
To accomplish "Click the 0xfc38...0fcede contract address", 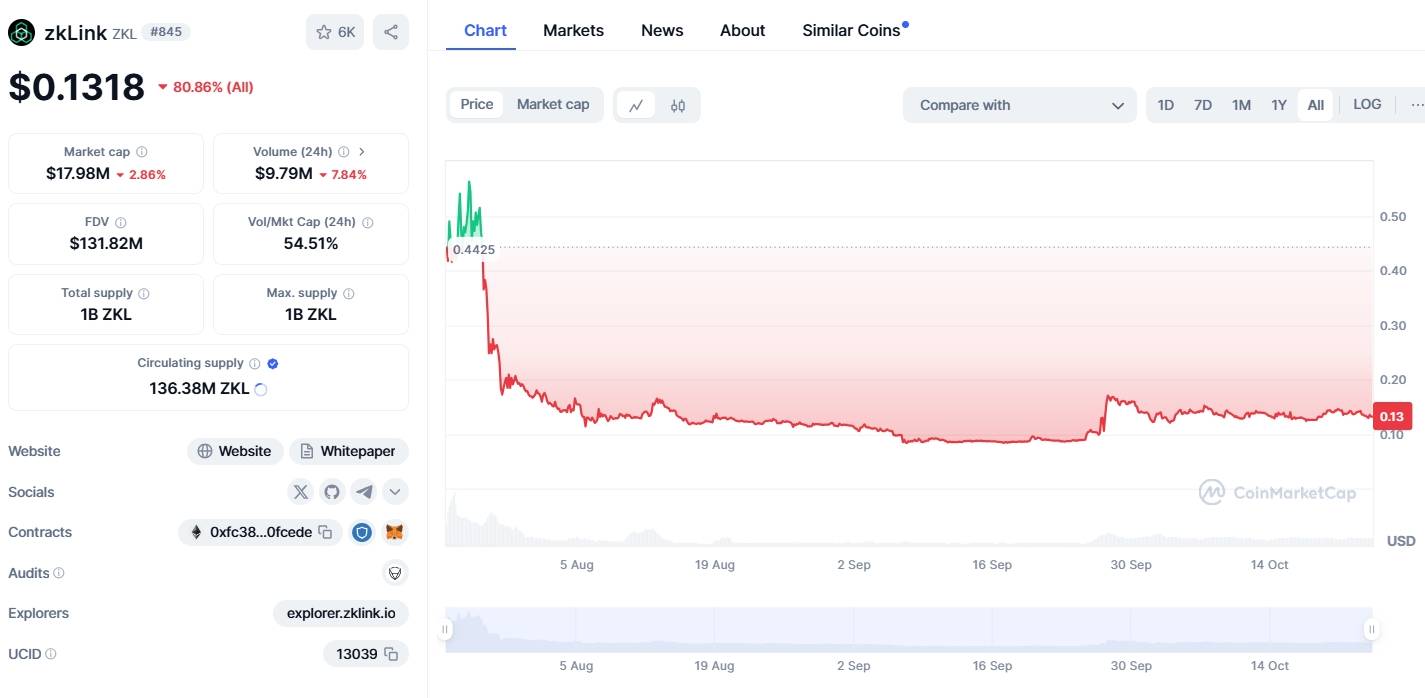I will pyautogui.click(x=260, y=532).
